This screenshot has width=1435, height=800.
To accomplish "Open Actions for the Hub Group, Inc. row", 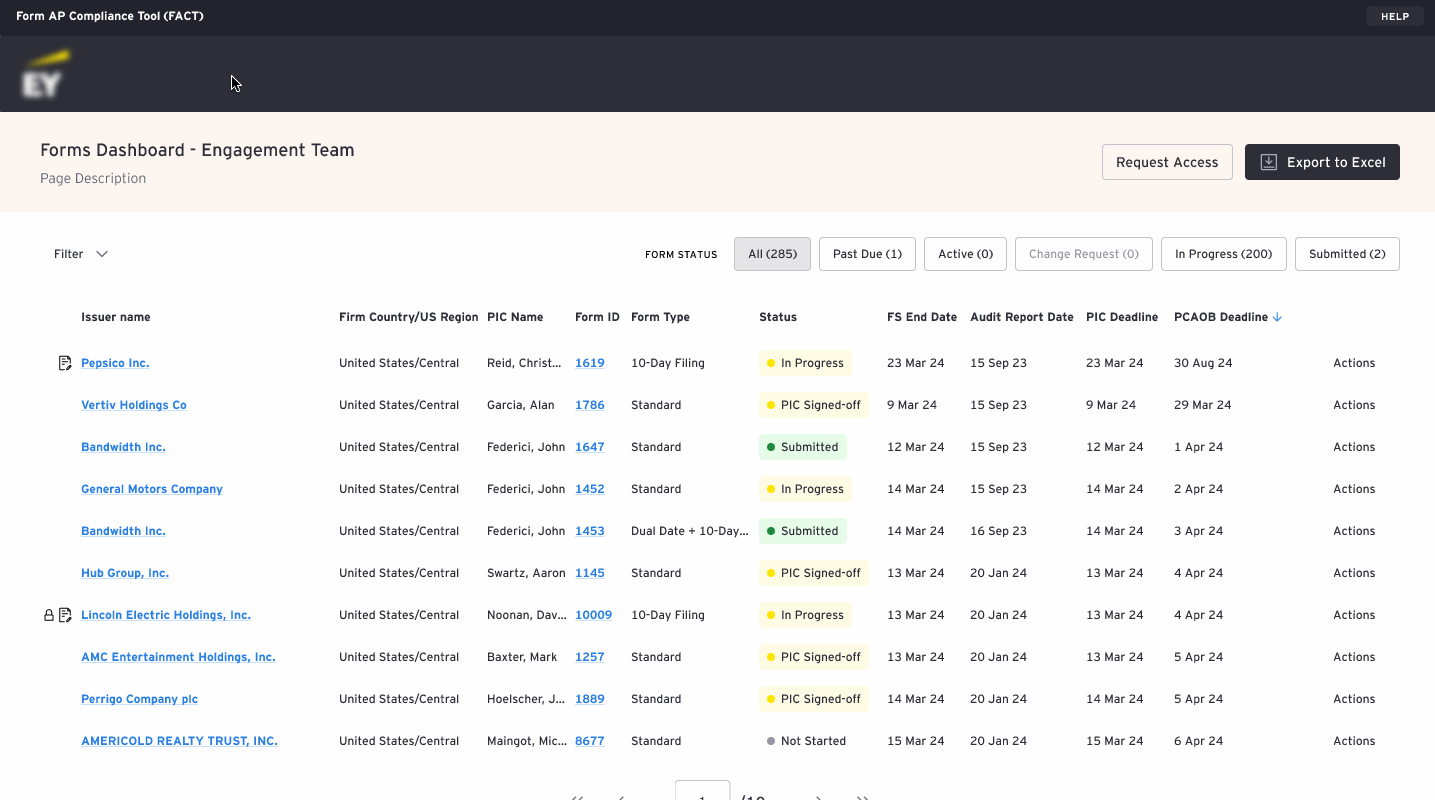I will 1354,573.
